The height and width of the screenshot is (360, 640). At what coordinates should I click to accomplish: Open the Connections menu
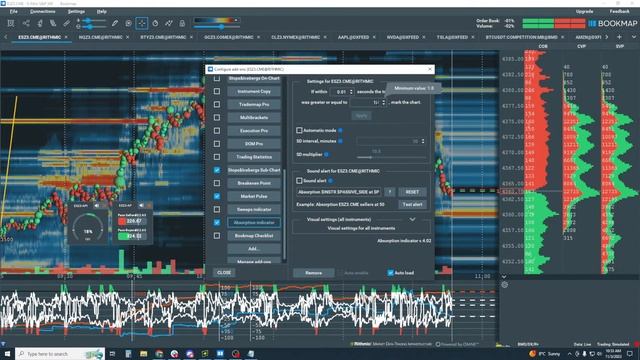pyautogui.click(x=42, y=11)
